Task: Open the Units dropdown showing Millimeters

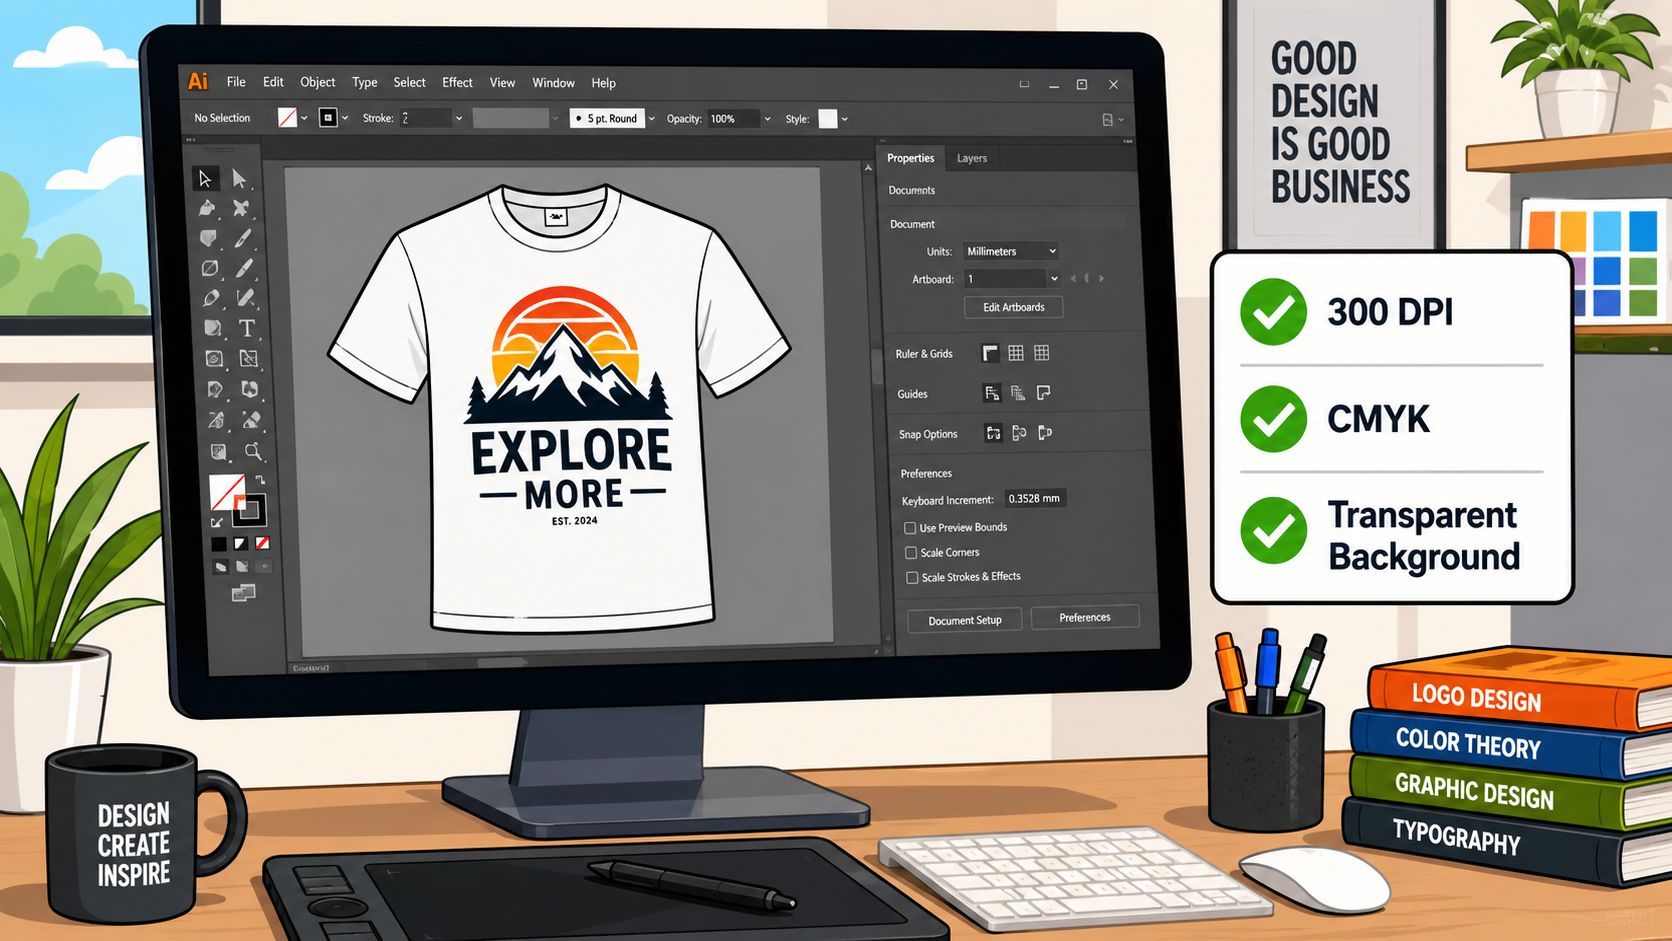Action: pyautogui.click(x=1011, y=251)
